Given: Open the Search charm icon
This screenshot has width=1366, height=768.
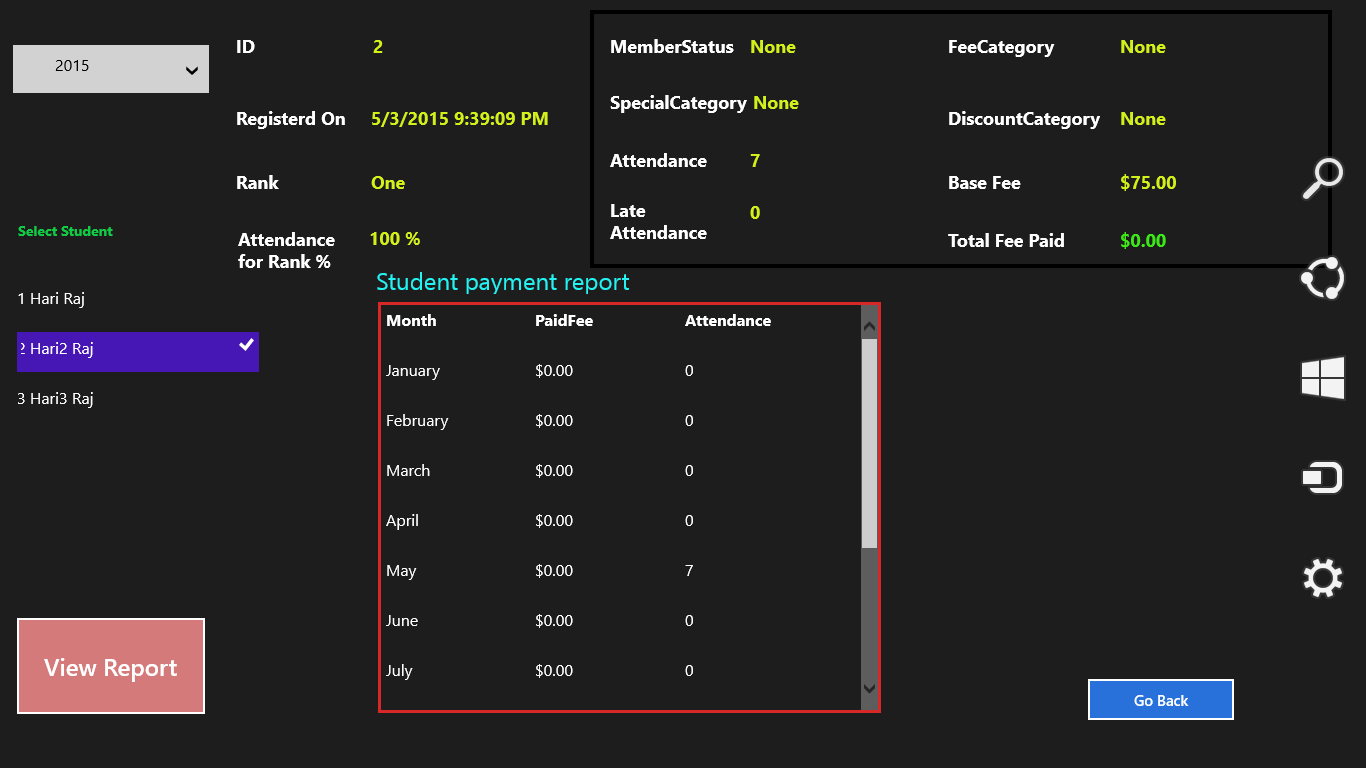Looking at the screenshot, I should tap(1322, 179).
